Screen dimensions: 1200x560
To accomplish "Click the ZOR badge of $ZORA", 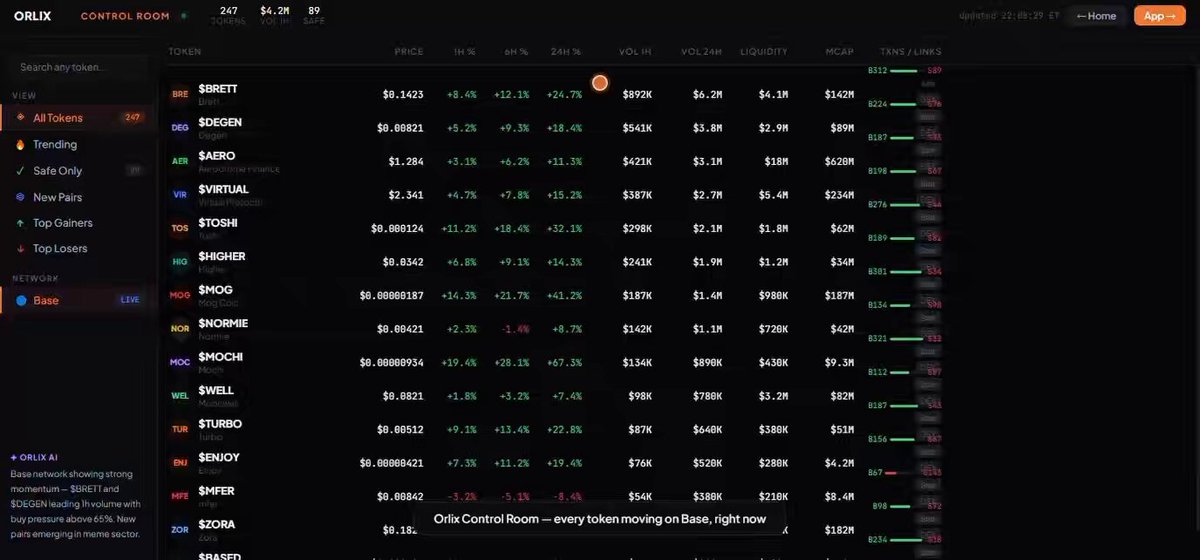I will (180, 530).
